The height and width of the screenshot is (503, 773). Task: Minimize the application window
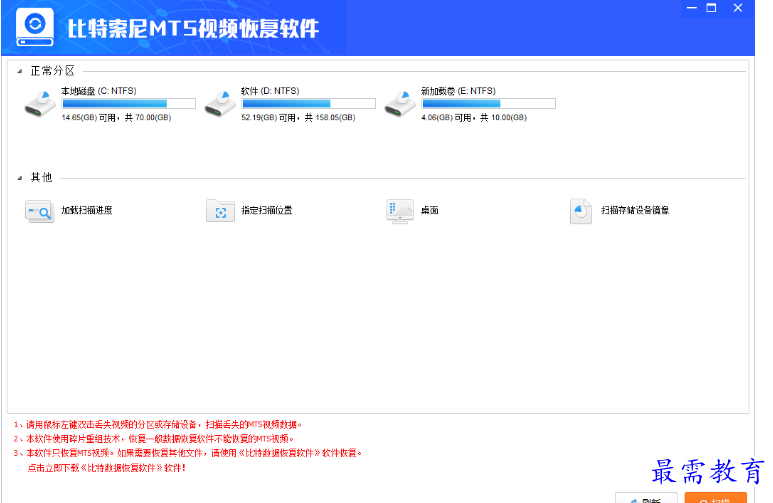(x=692, y=8)
